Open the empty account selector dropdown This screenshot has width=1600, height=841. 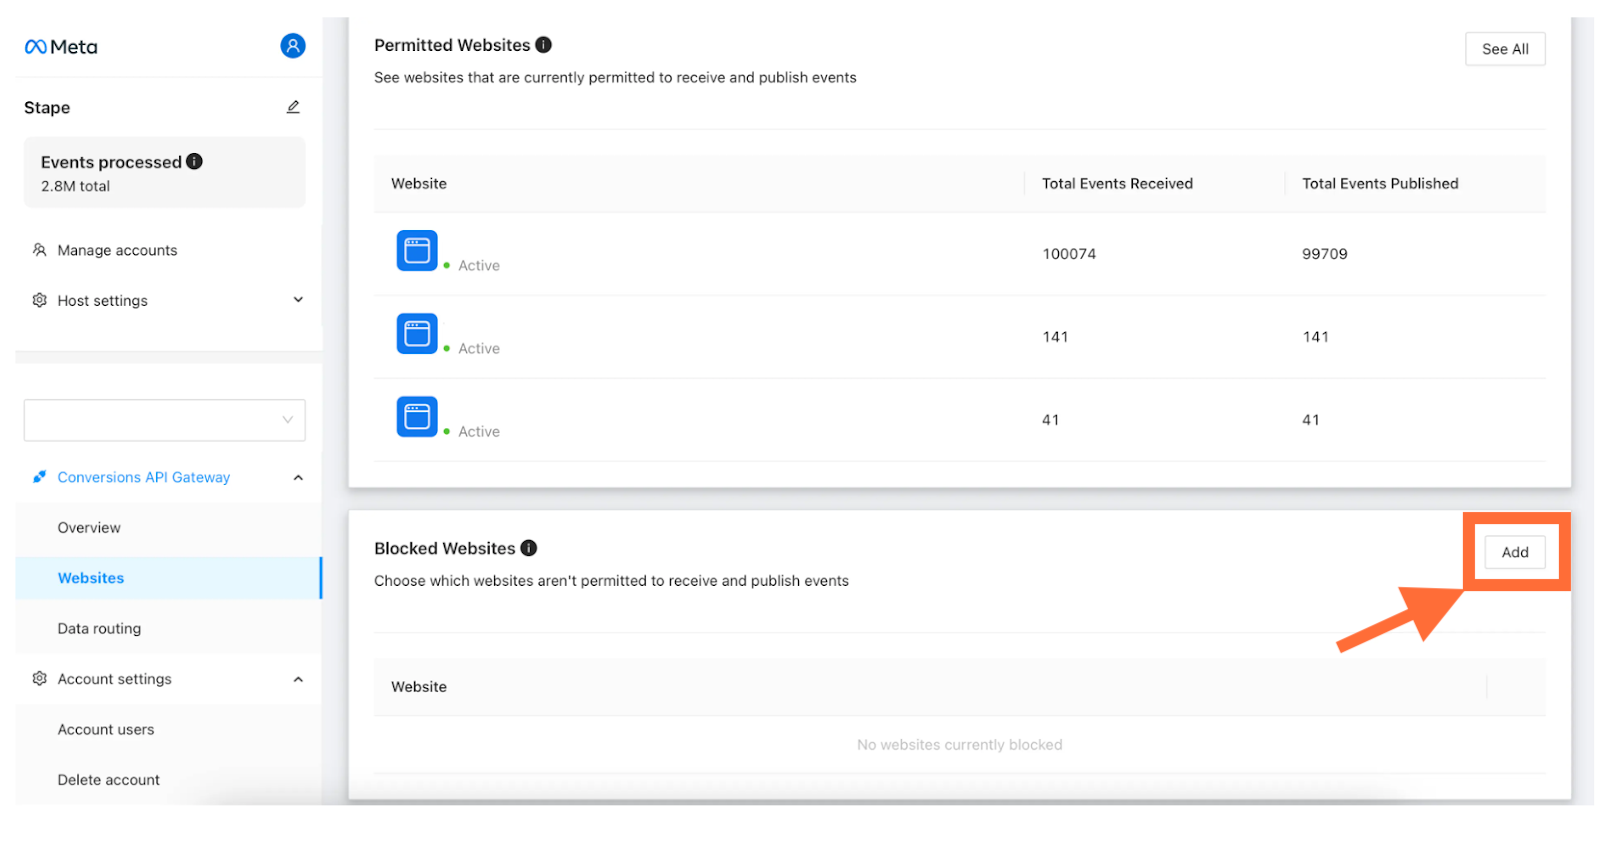pos(165,420)
